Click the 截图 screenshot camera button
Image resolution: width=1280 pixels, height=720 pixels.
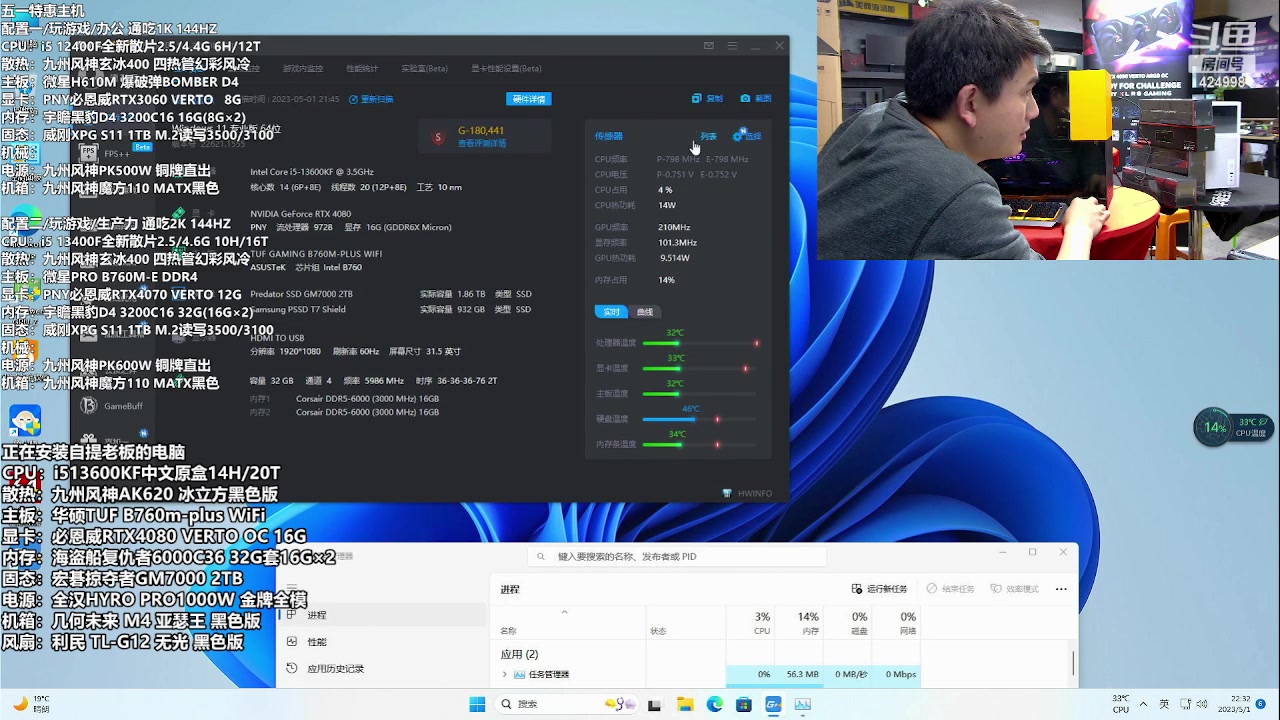tap(756, 98)
